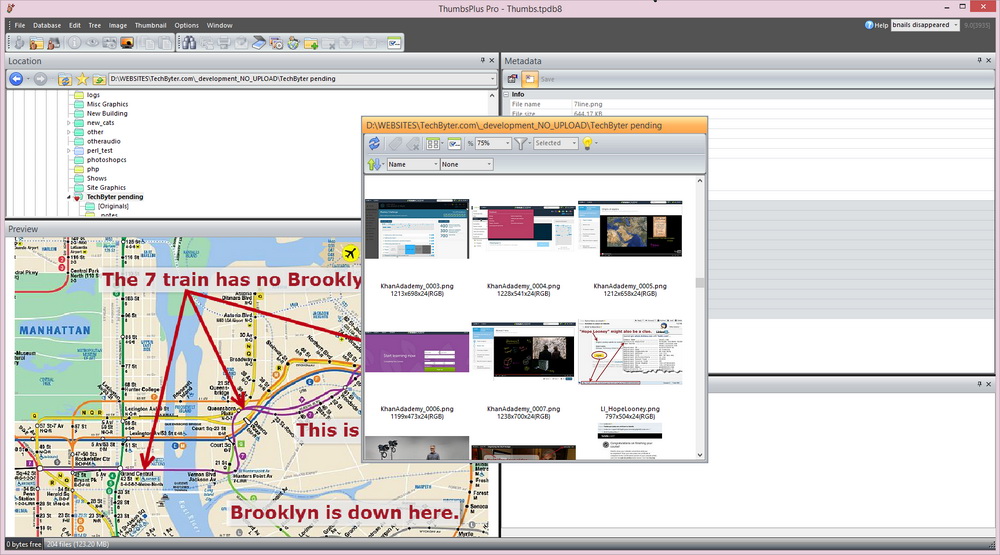Click Save in the Metadata toolbar
This screenshot has height=555, width=1000.
point(547,79)
